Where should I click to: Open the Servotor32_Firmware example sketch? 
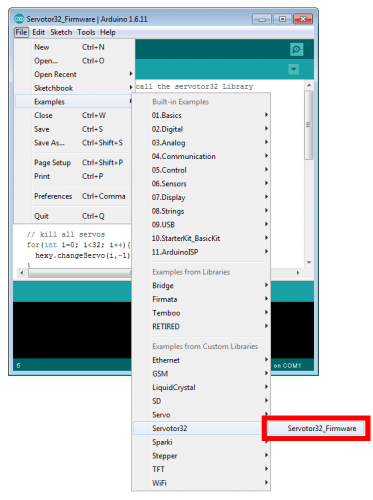click(x=316, y=428)
